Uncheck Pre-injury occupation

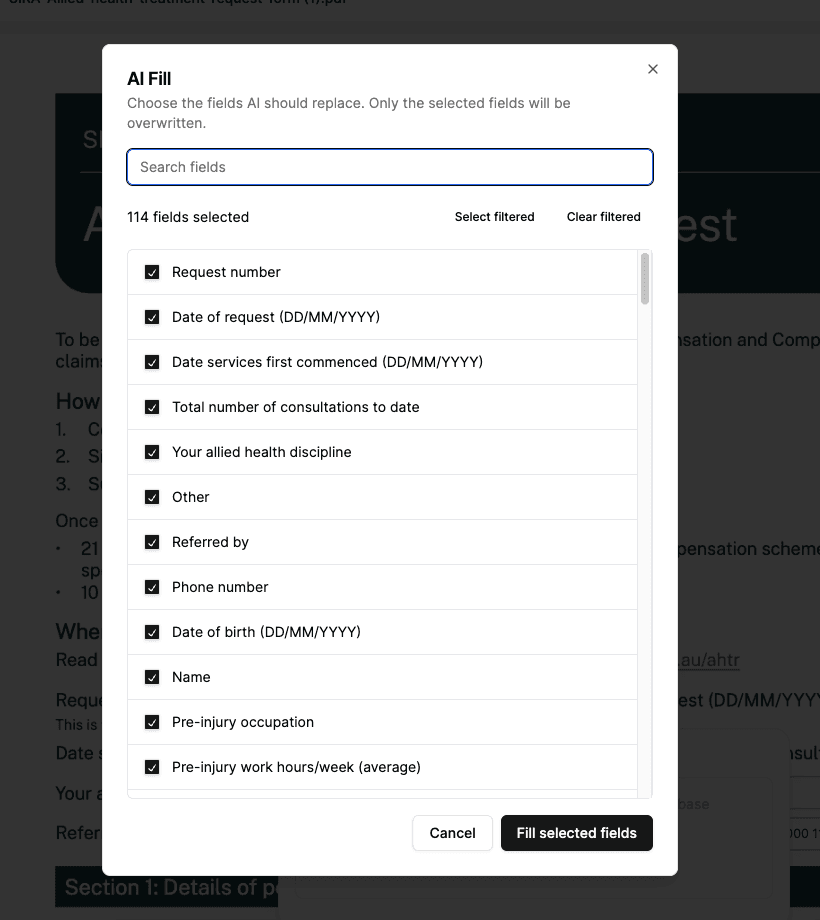pos(152,721)
